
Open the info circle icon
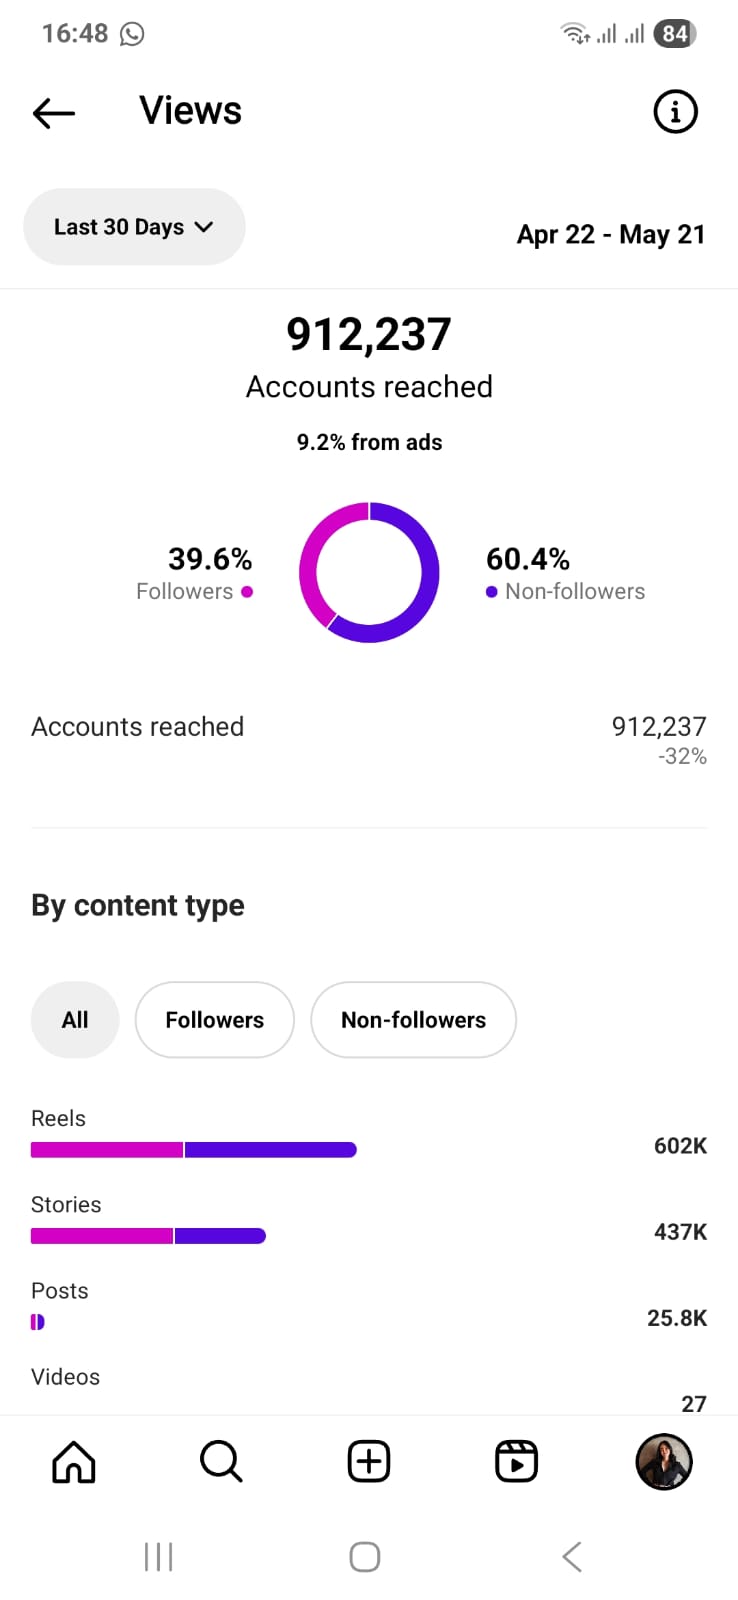tap(675, 112)
